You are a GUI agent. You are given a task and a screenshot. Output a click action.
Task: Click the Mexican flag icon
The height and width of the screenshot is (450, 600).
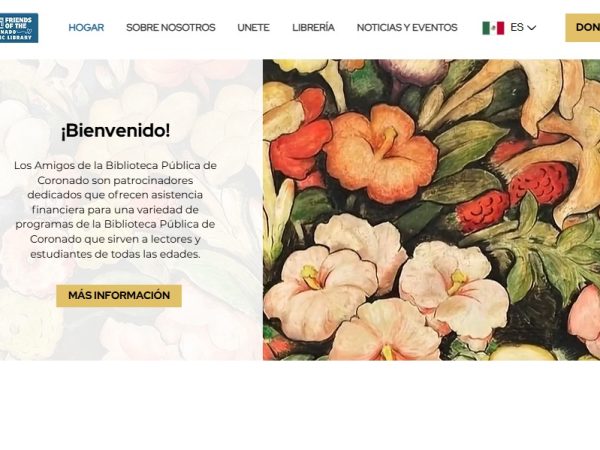493,28
